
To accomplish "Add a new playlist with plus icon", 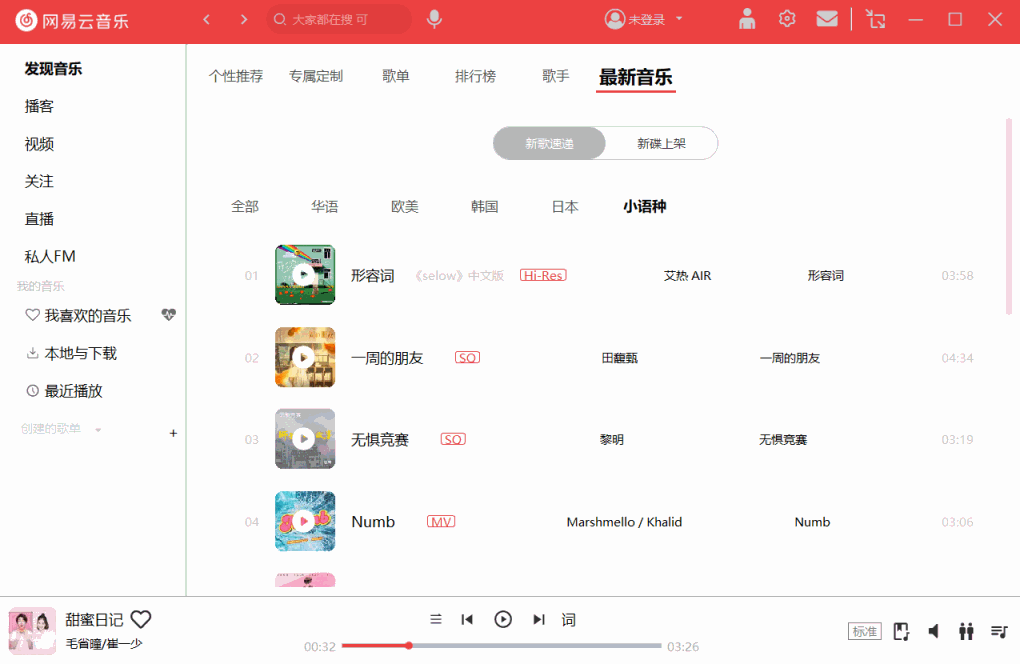I will 173,433.
